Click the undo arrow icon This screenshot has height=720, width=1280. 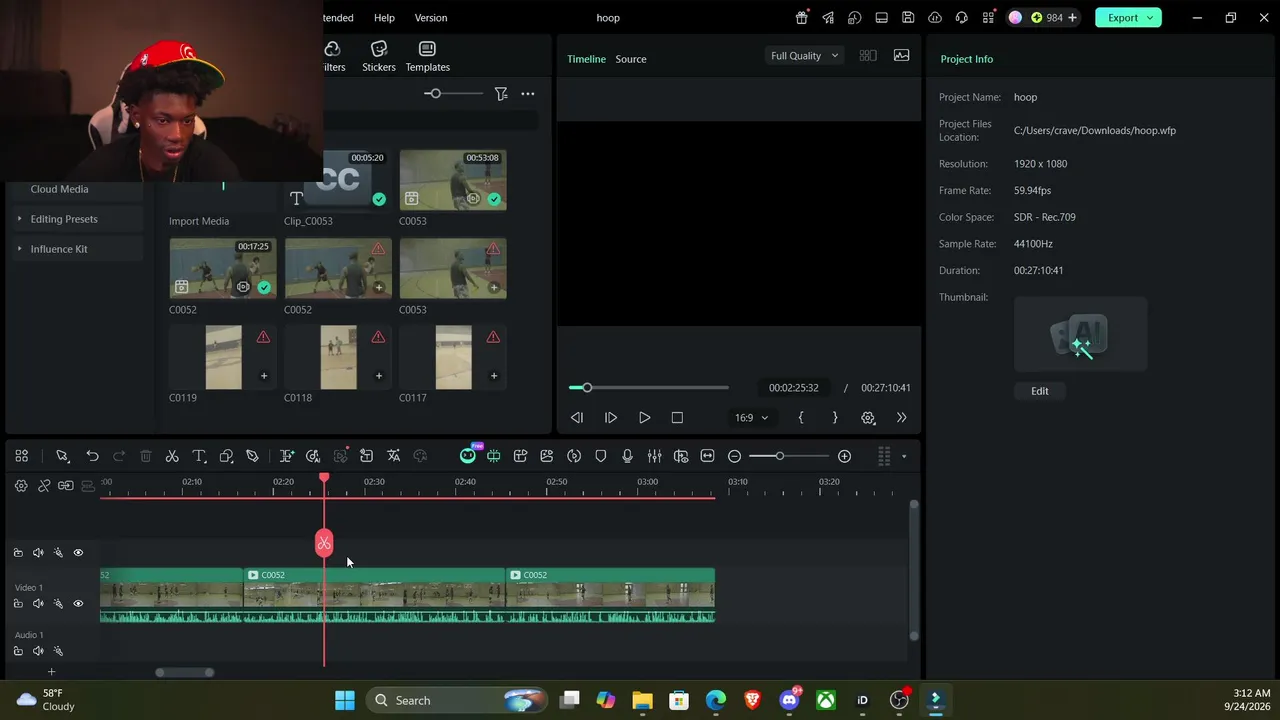(92, 456)
